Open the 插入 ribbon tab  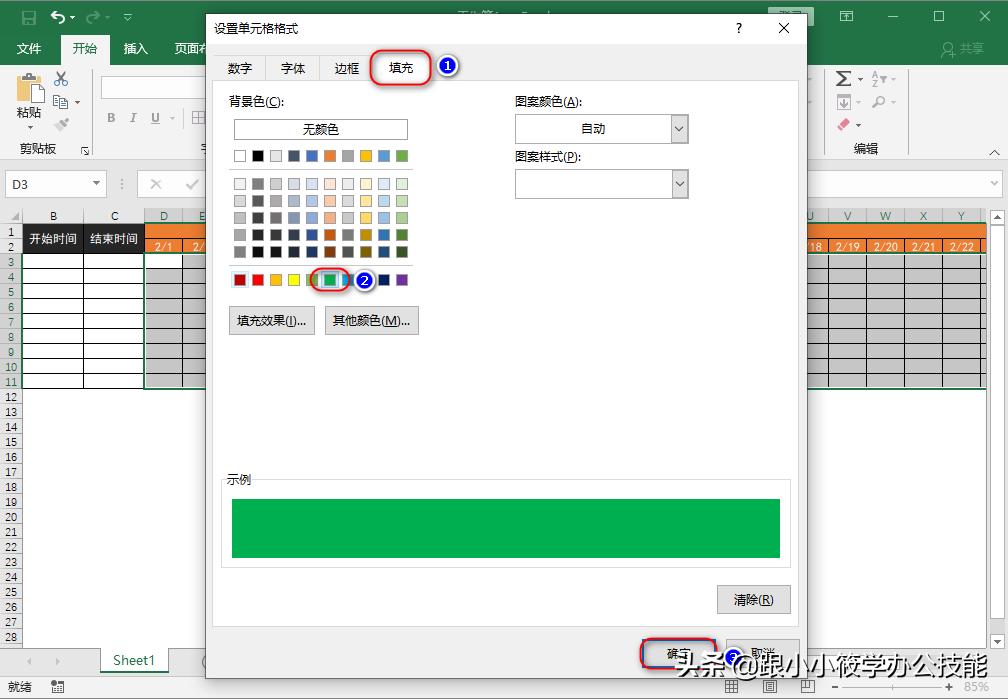tap(135, 48)
